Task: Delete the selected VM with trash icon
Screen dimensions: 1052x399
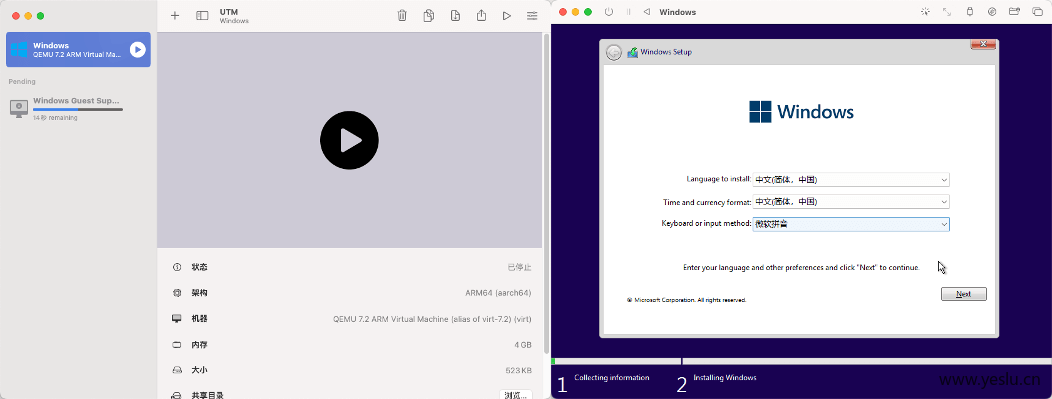Action: 402,15
